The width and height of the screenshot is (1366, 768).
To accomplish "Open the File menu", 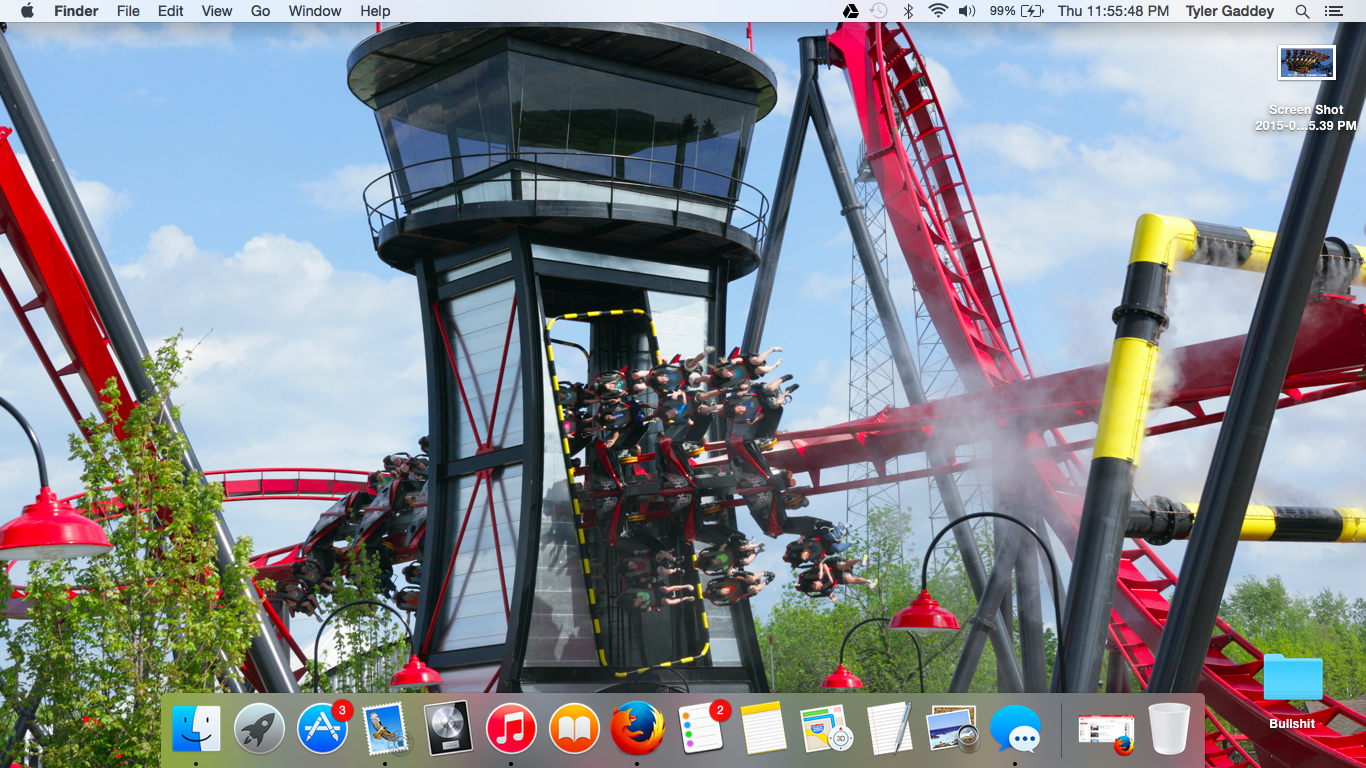I will click(128, 11).
